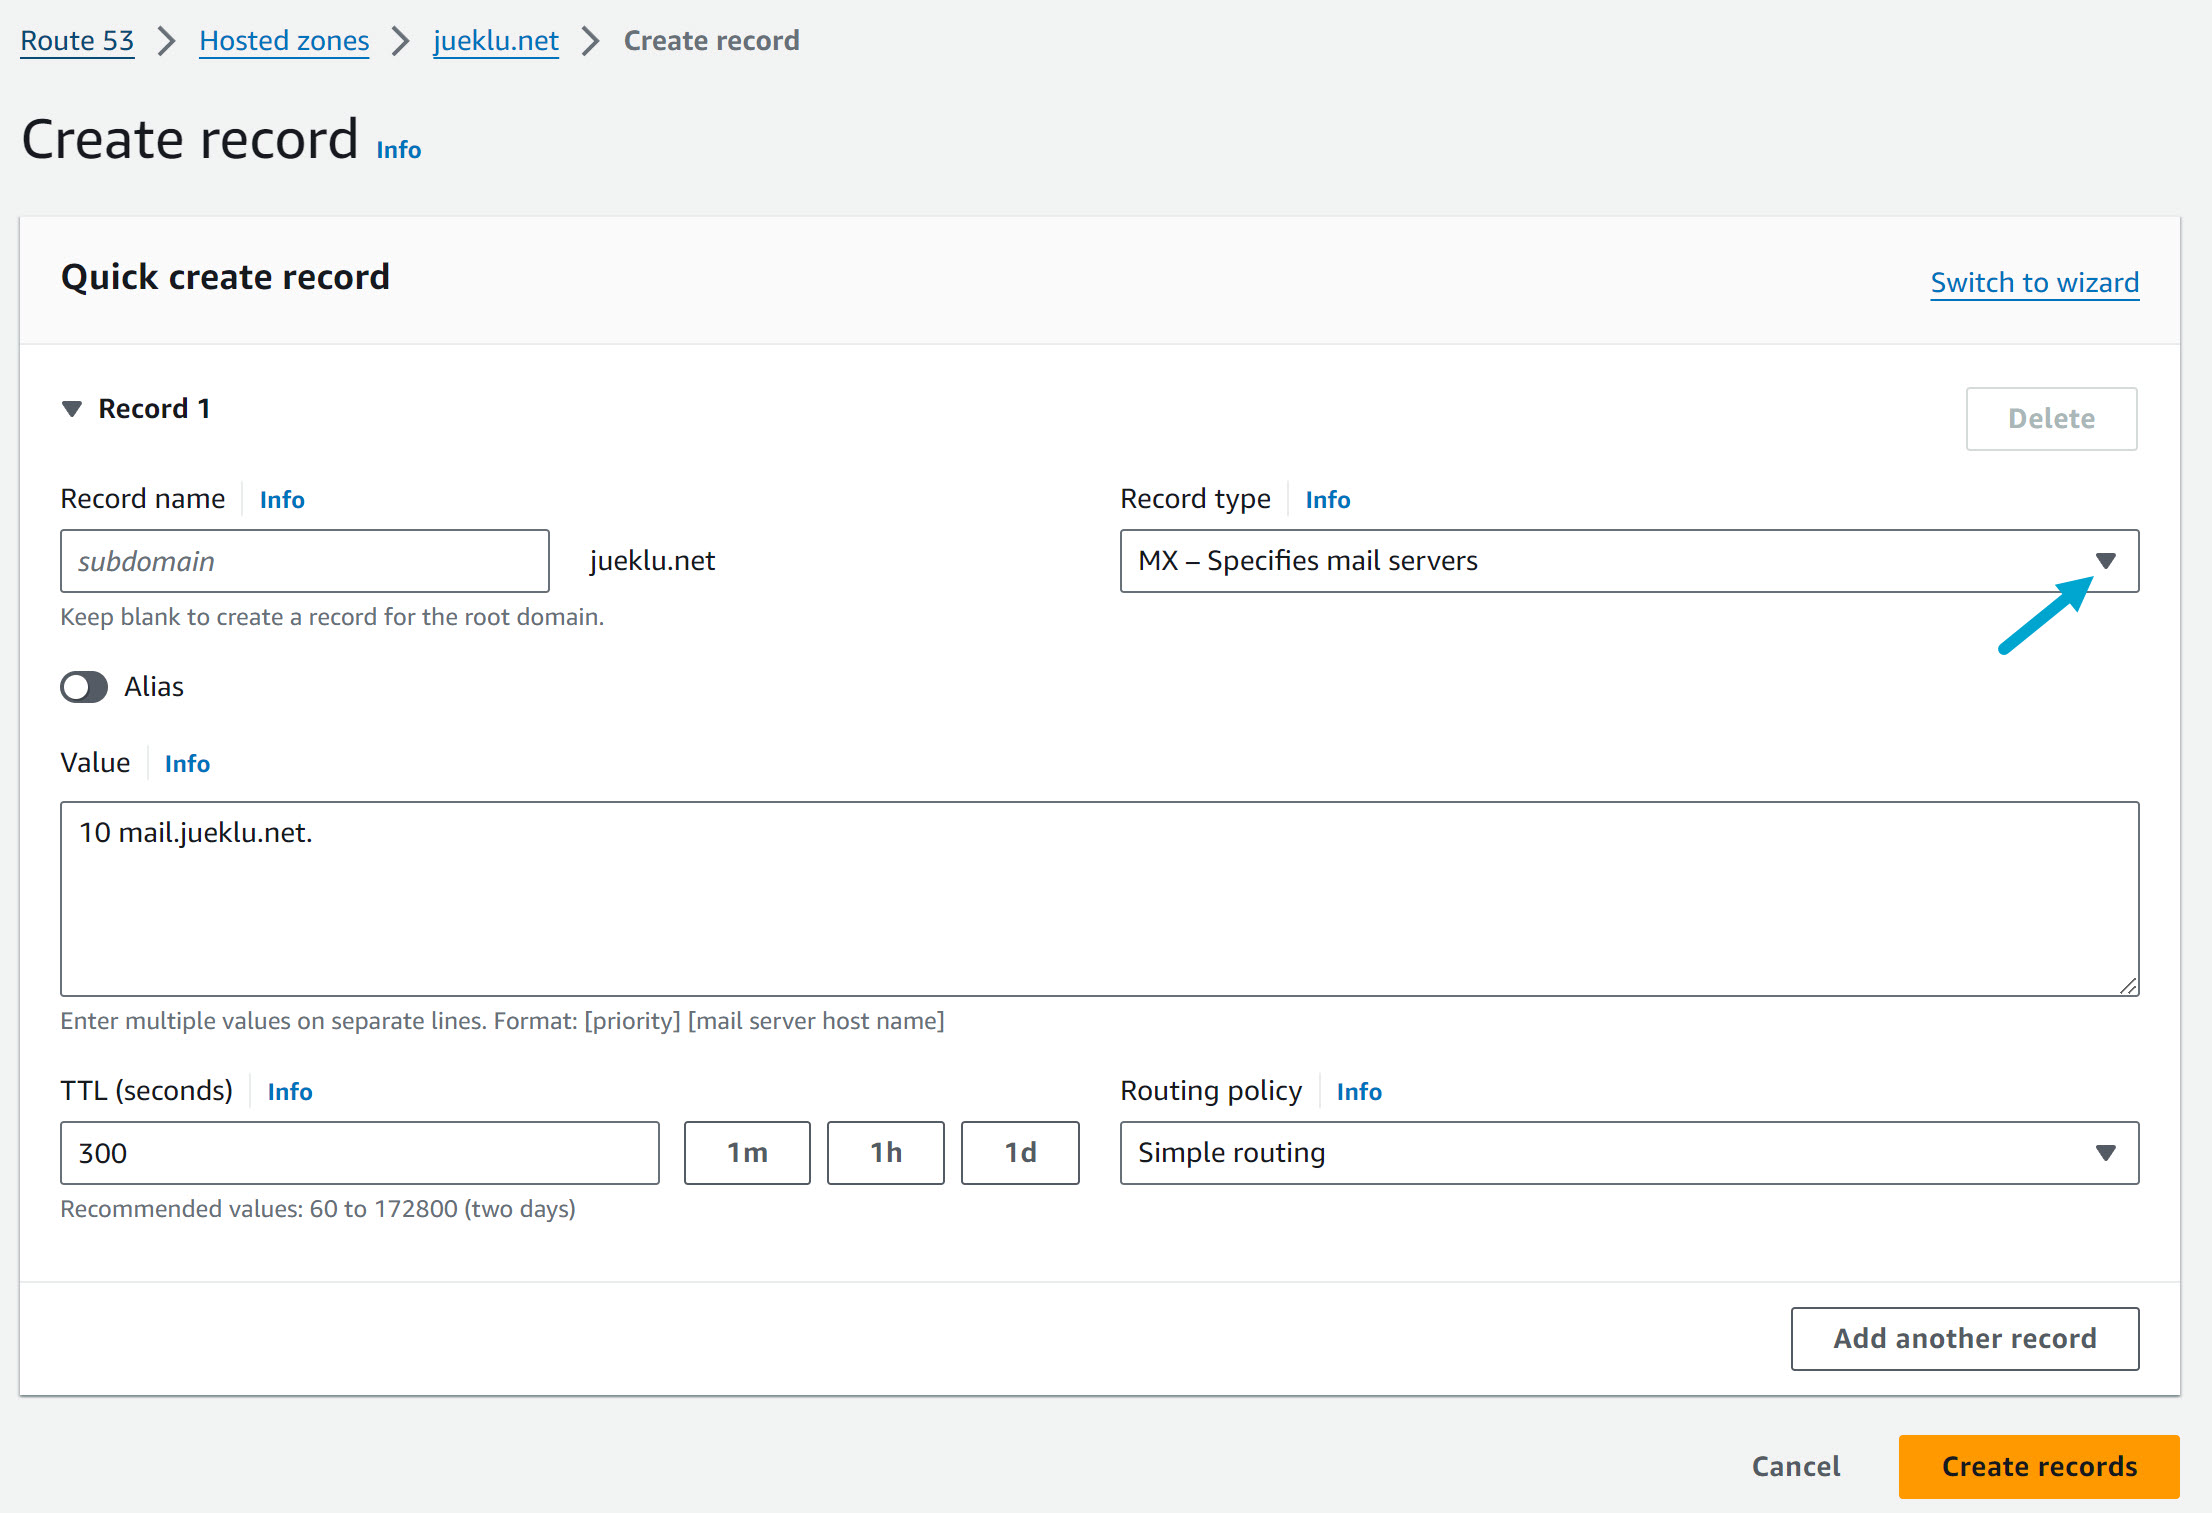Open the Record type dropdown
The height and width of the screenshot is (1513, 2212).
[1628, 561]
